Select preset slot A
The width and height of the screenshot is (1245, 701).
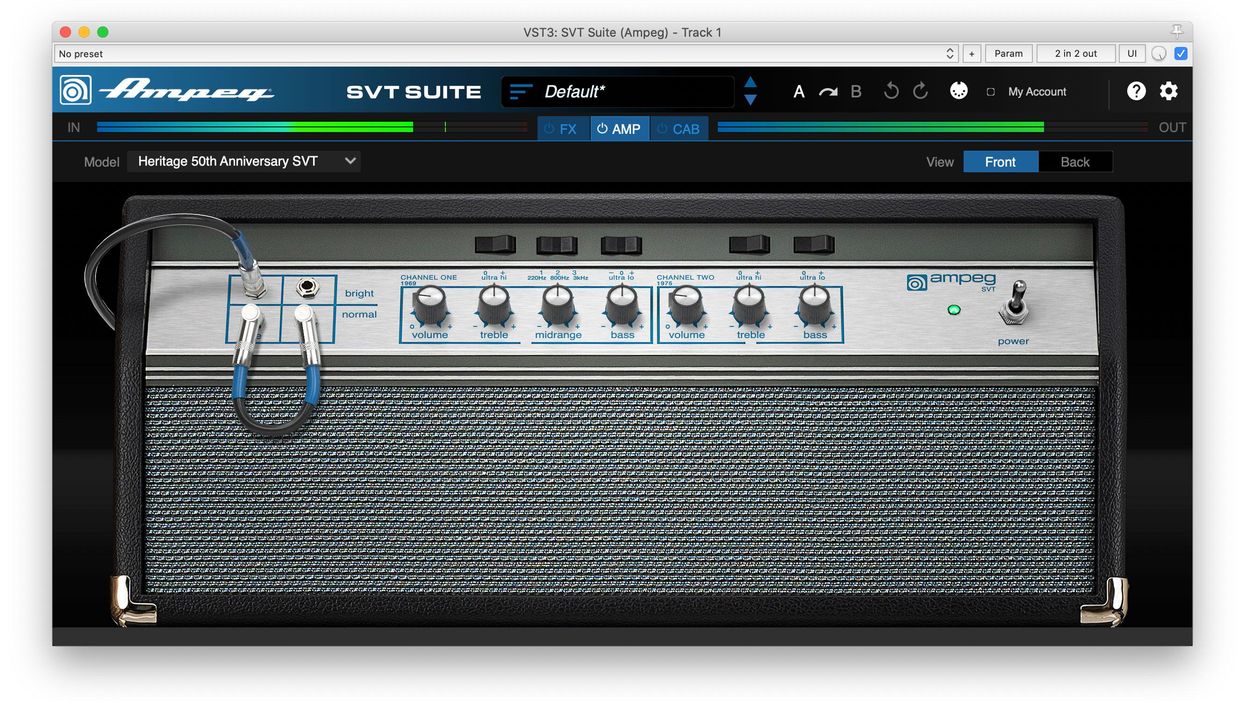click(799, 91)
